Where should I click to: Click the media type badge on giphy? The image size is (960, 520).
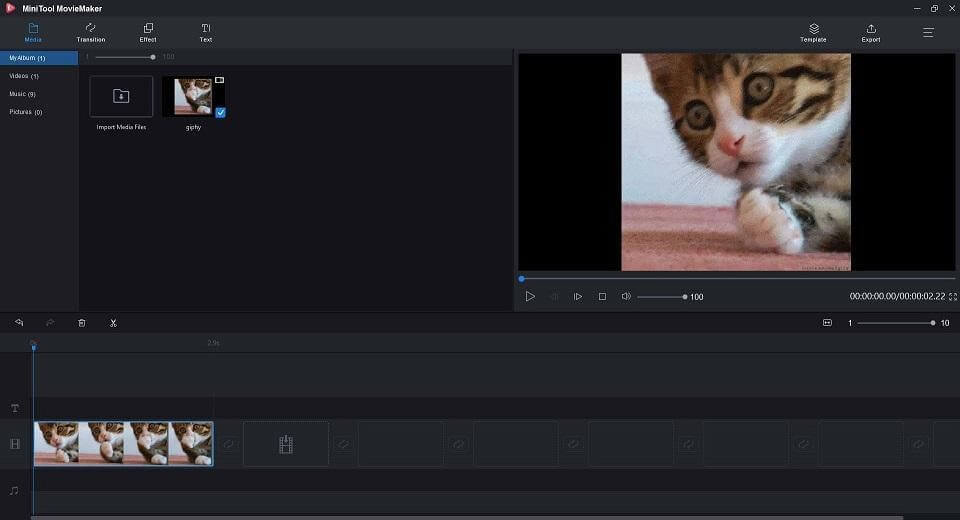click(219, 80)
